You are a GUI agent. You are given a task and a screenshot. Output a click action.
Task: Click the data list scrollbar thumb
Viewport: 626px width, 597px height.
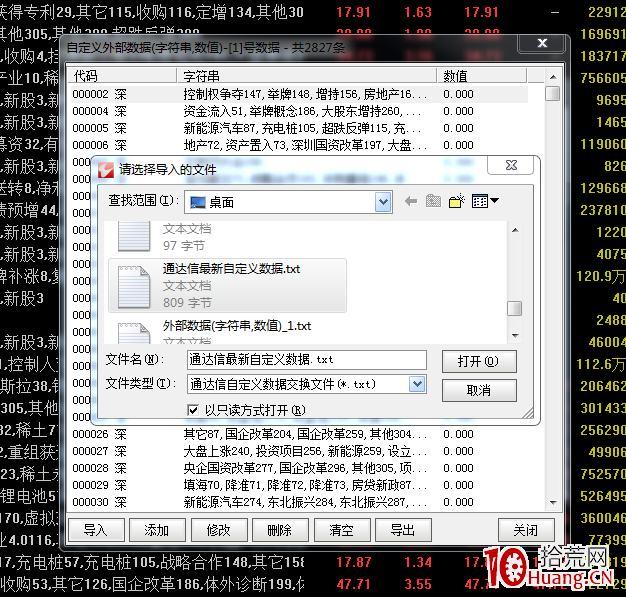[x=553, y=93]
